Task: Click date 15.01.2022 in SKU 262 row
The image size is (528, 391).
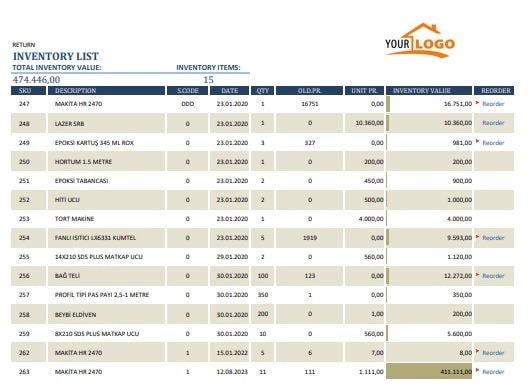Action: (x=232, y=353)
